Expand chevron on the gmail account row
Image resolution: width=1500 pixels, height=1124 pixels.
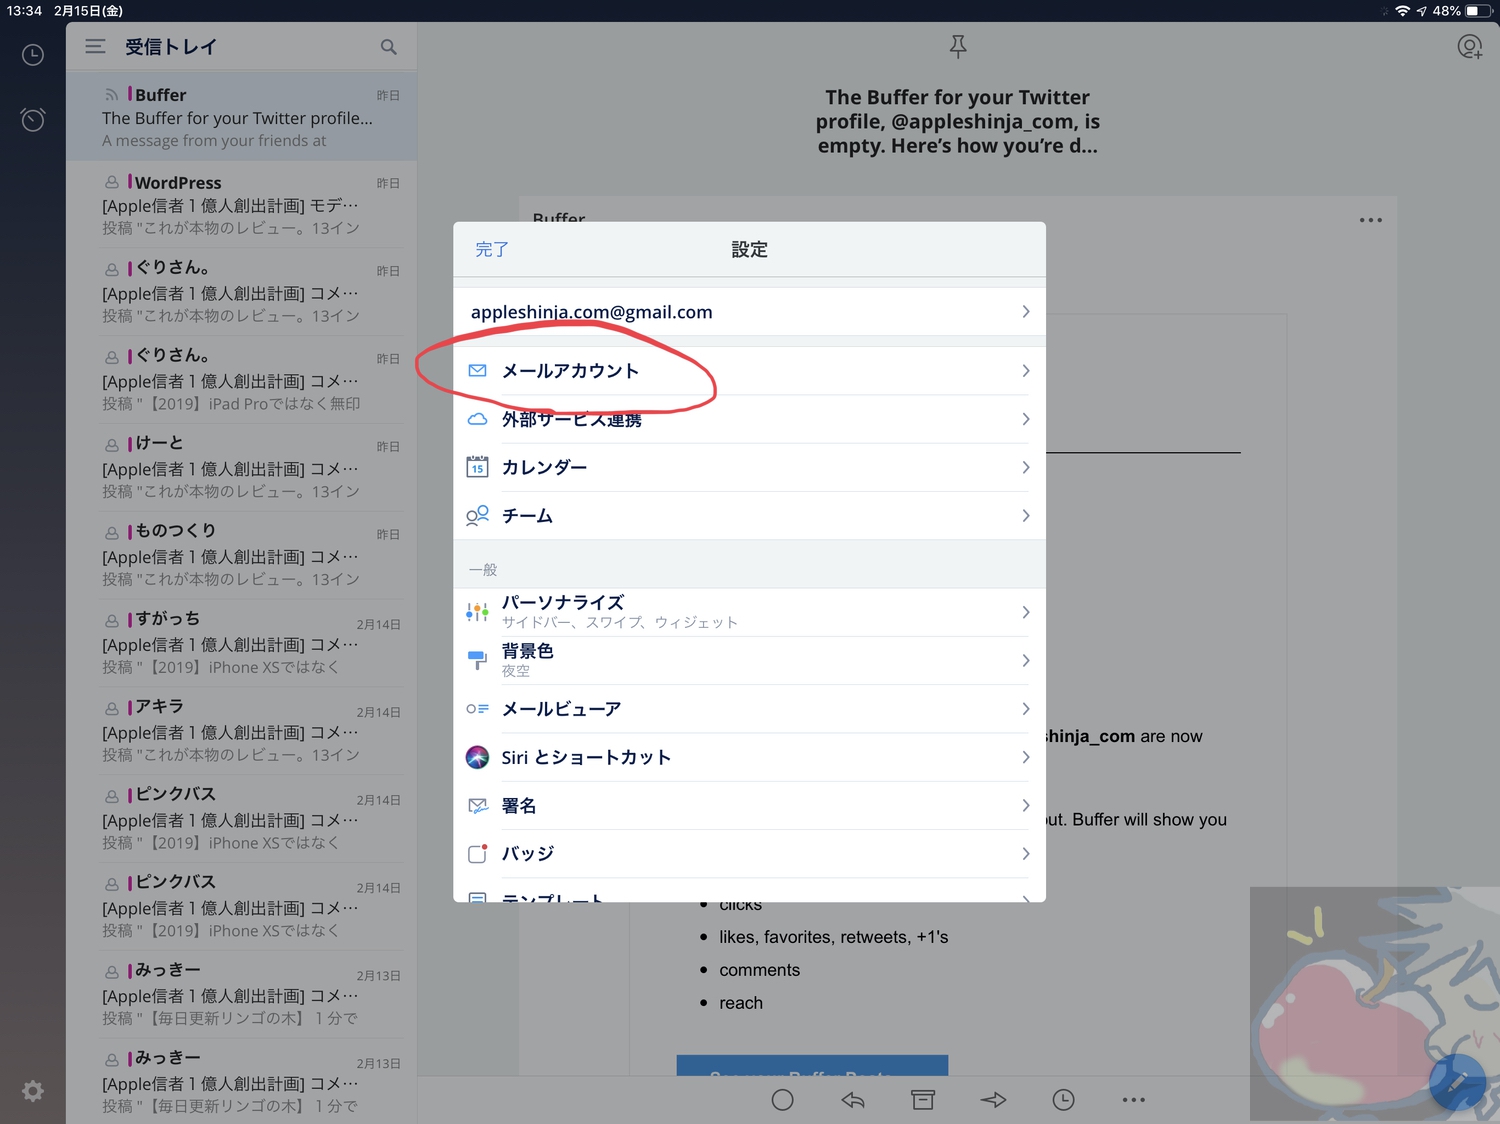tap(1026, 312)
